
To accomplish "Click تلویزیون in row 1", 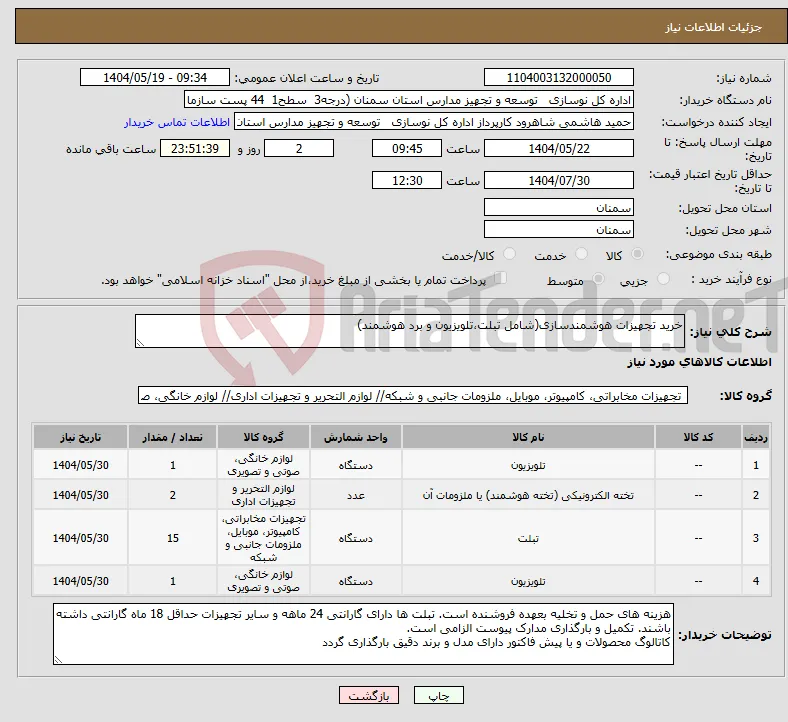I will pos(528,465).
